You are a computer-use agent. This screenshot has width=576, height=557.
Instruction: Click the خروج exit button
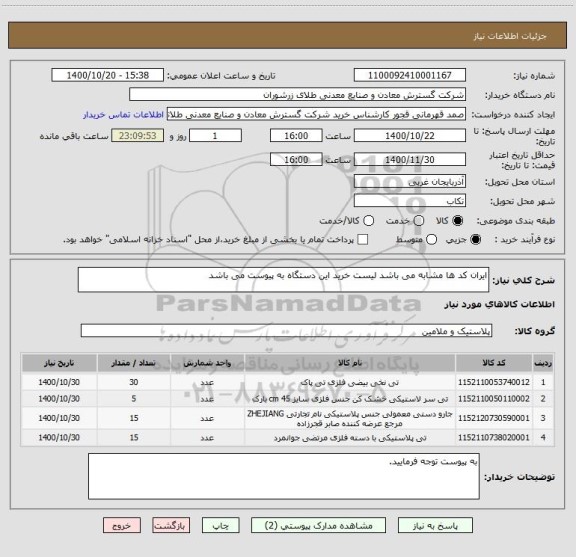pos(122,525)
